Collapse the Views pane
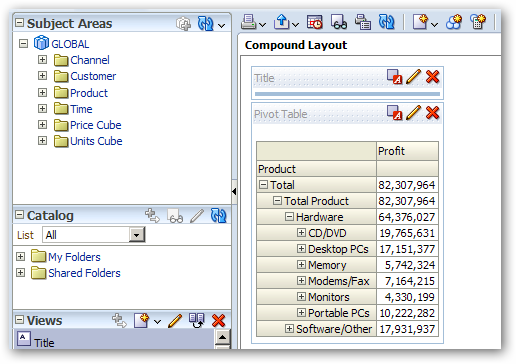This screenshot has height=364, width=516. (x=20, y=320)
